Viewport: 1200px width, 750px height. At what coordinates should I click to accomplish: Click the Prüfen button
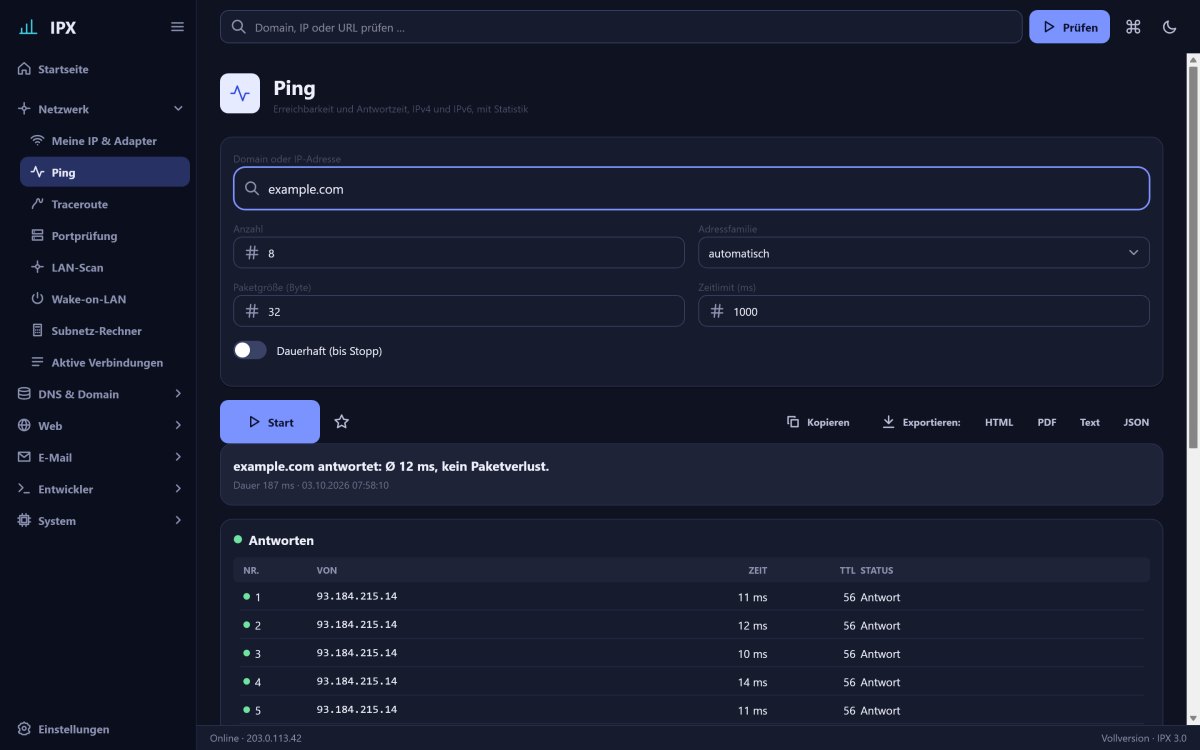click(1069, 27)
